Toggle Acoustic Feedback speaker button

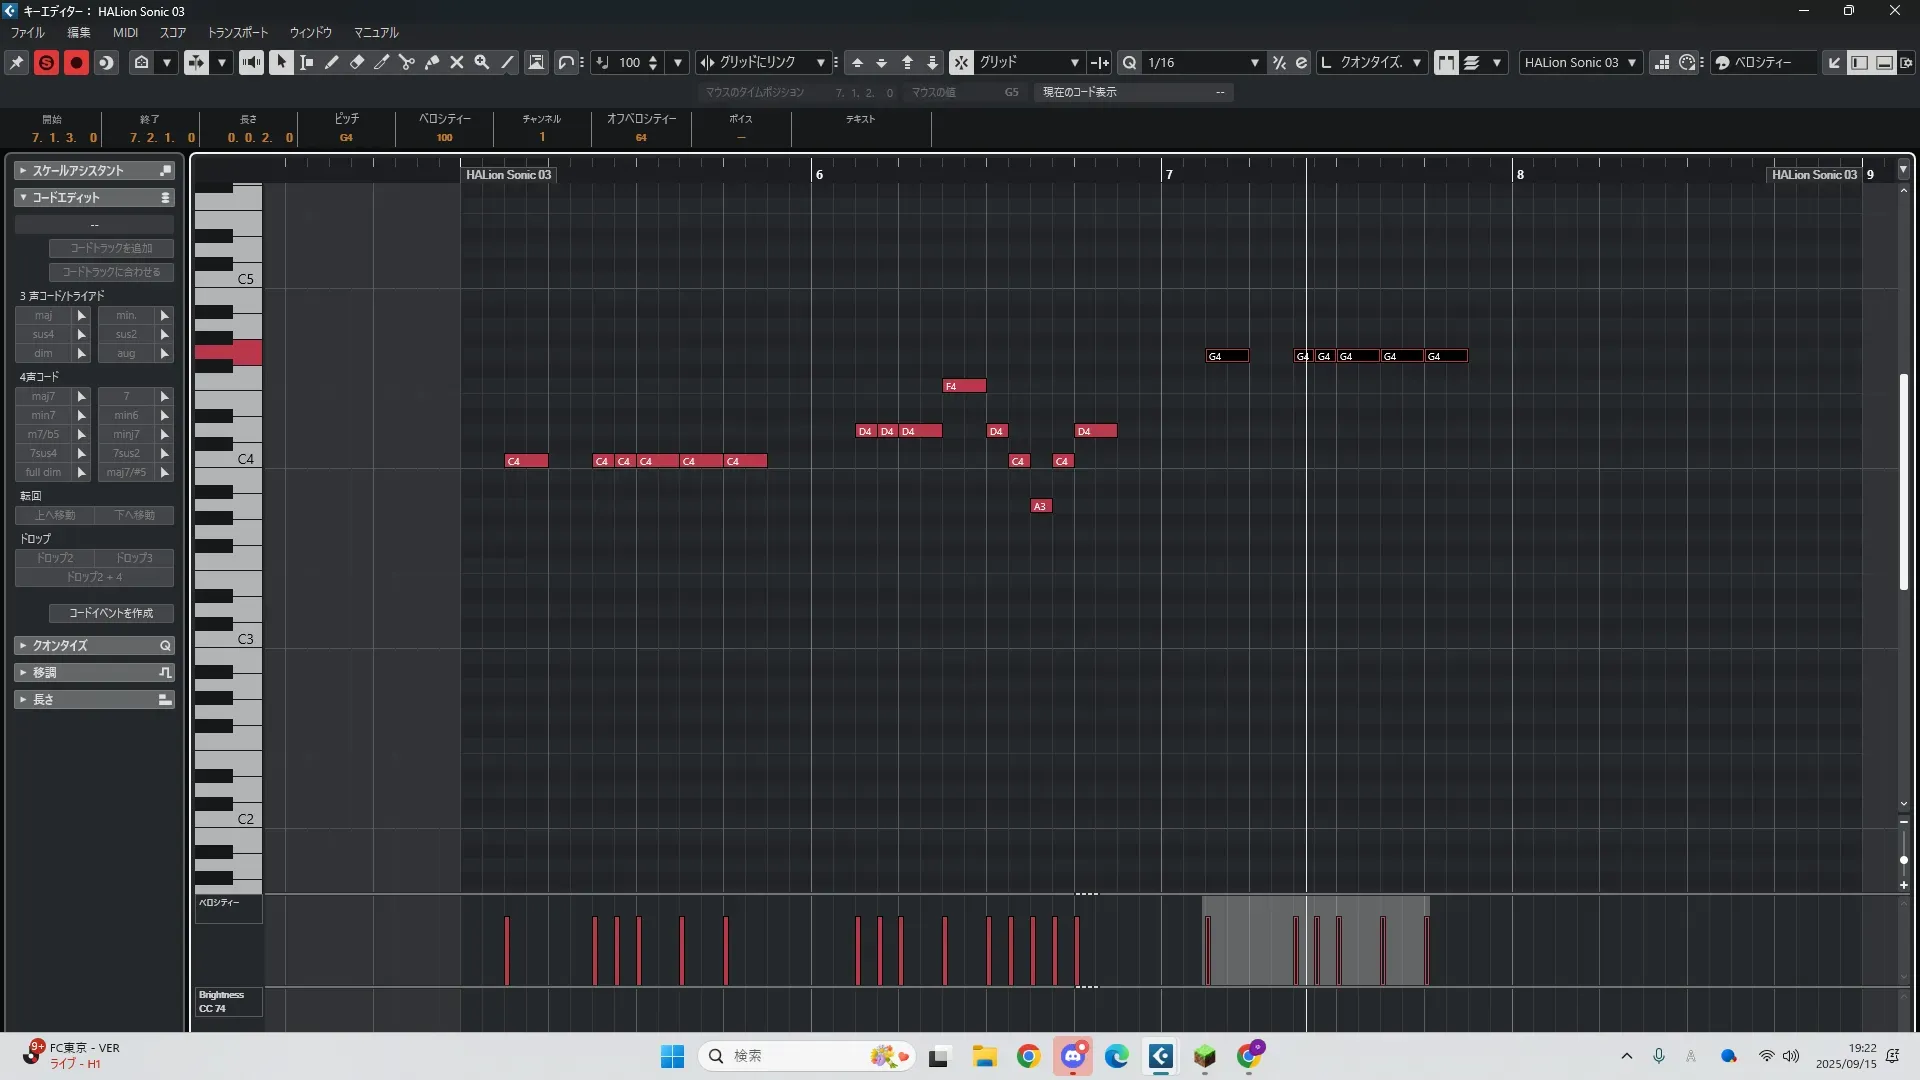tap(251, 62)
